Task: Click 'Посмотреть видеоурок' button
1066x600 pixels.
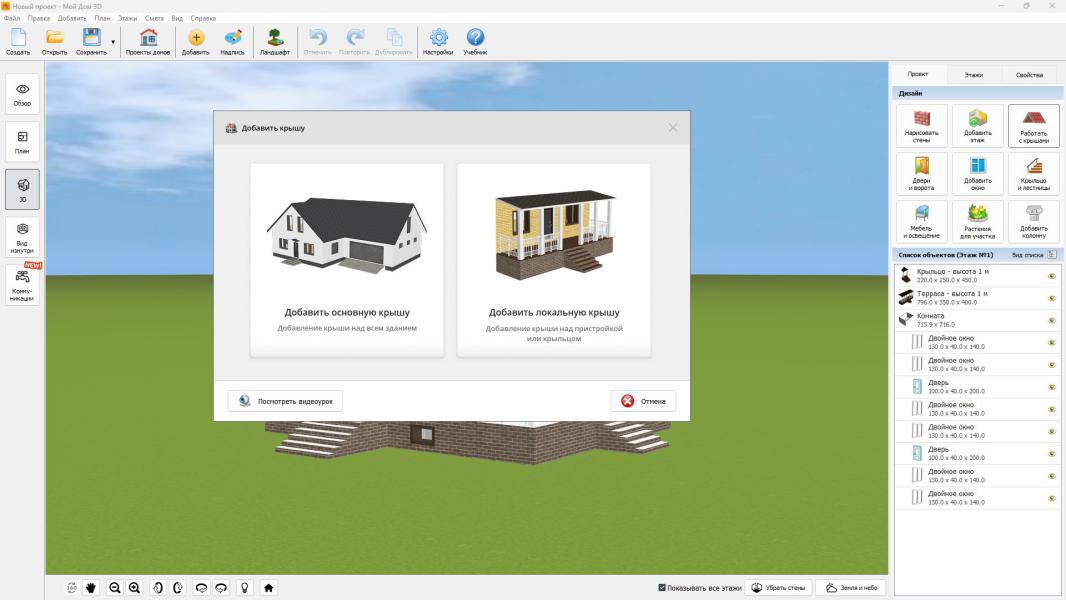Action: (x=286, y=401)
